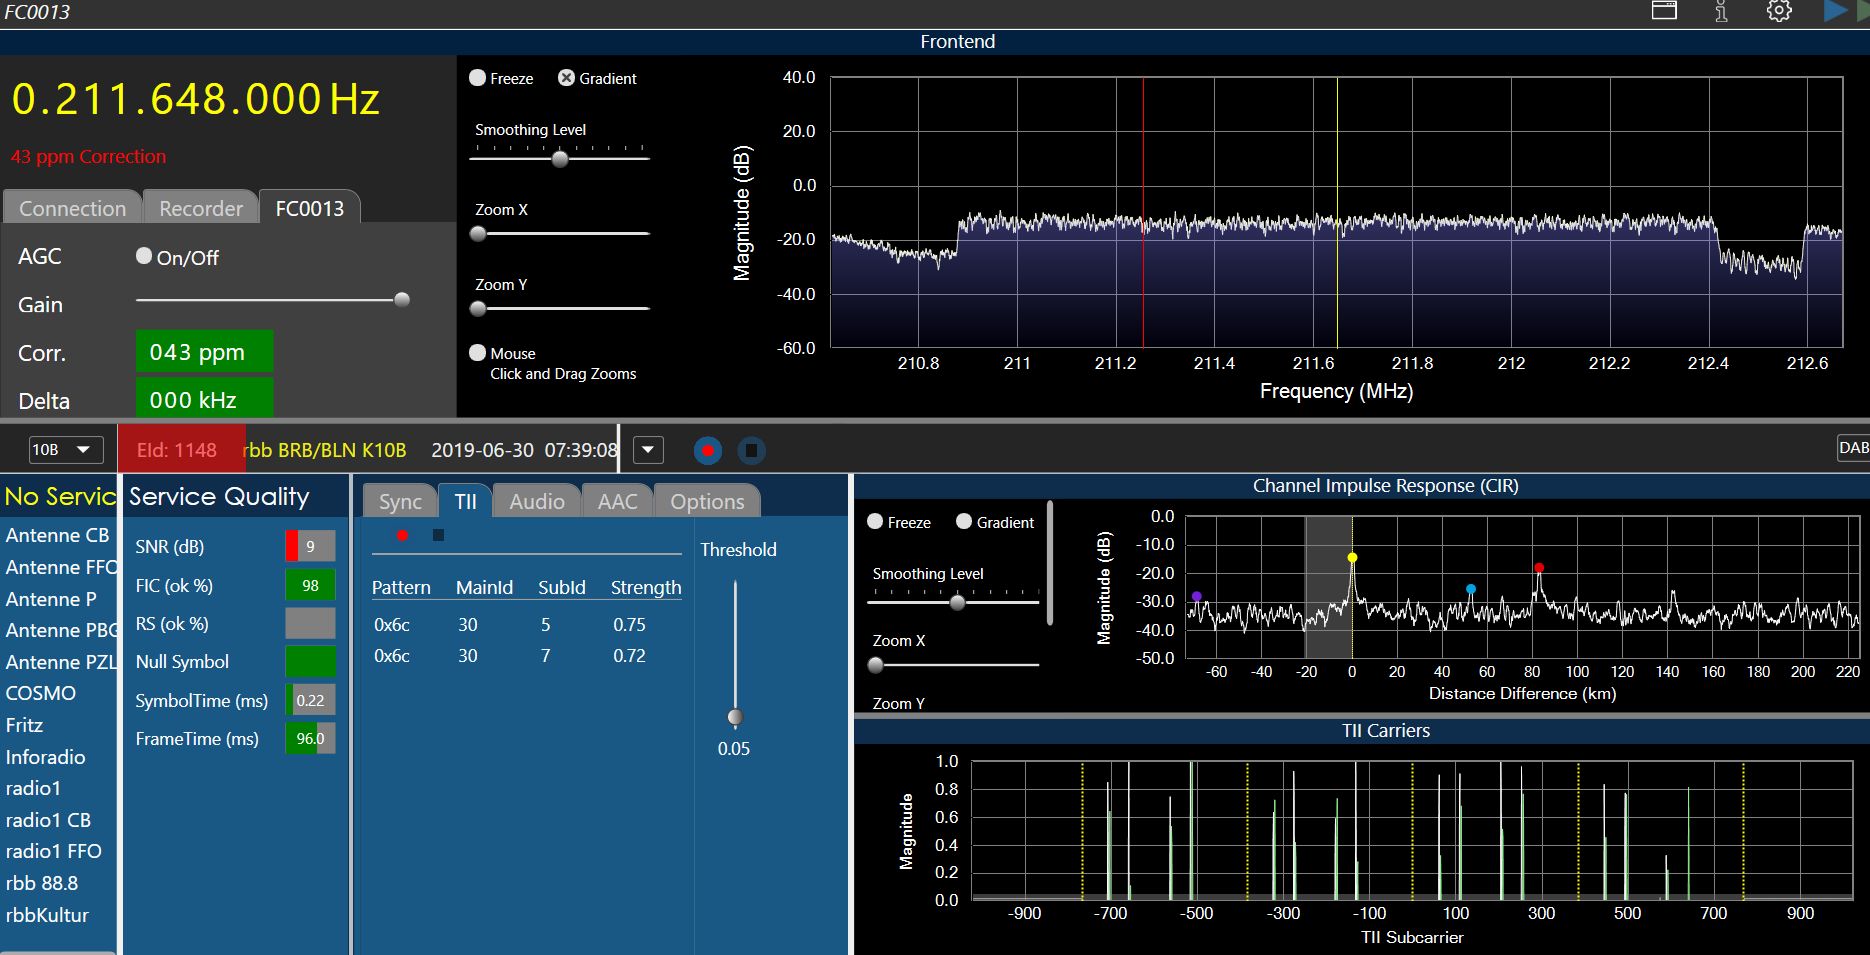This screenshot has height=955, width=1870.
Task: Toggle the AGC On/Off radio button
Action: point(144,257)
